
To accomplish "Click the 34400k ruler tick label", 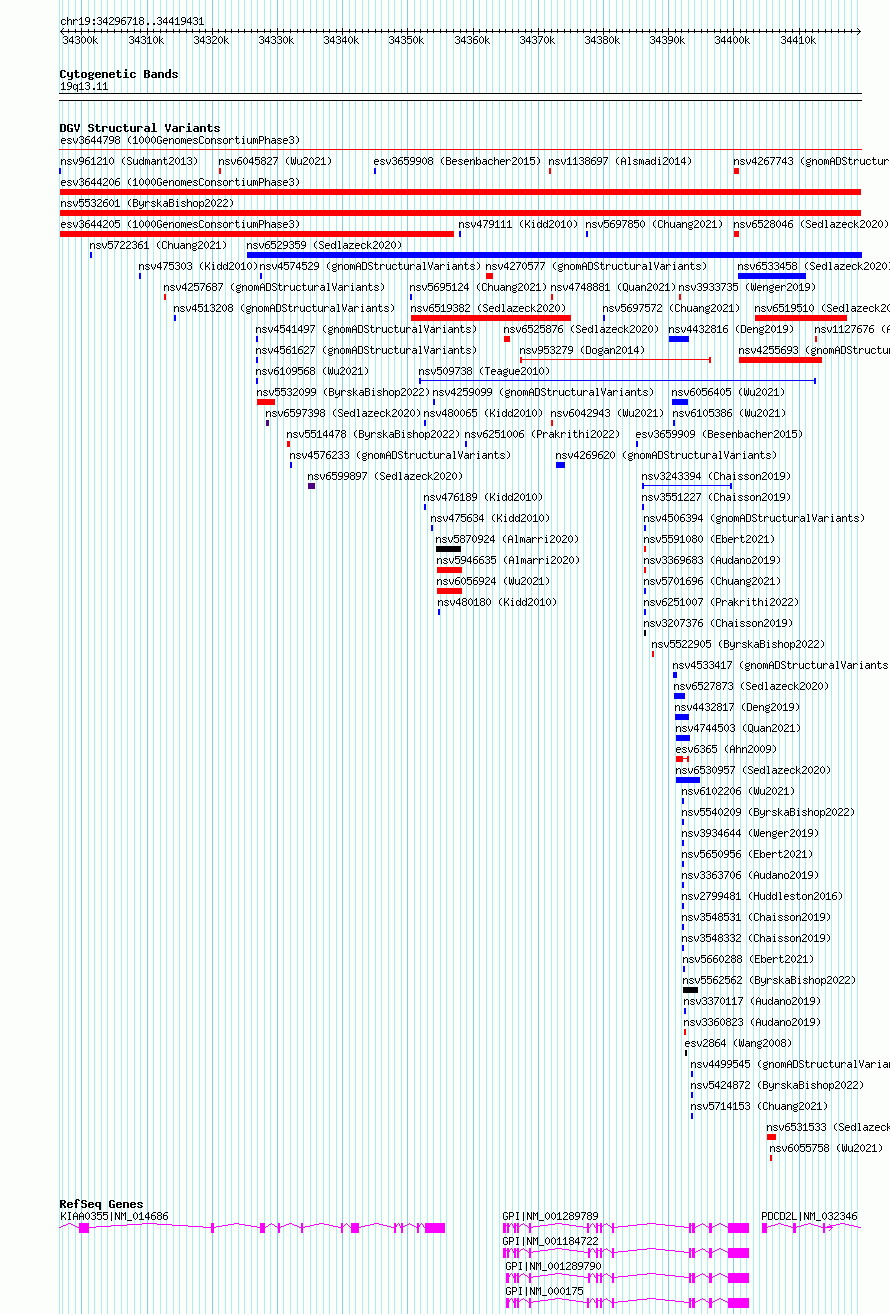I will 732,40.
